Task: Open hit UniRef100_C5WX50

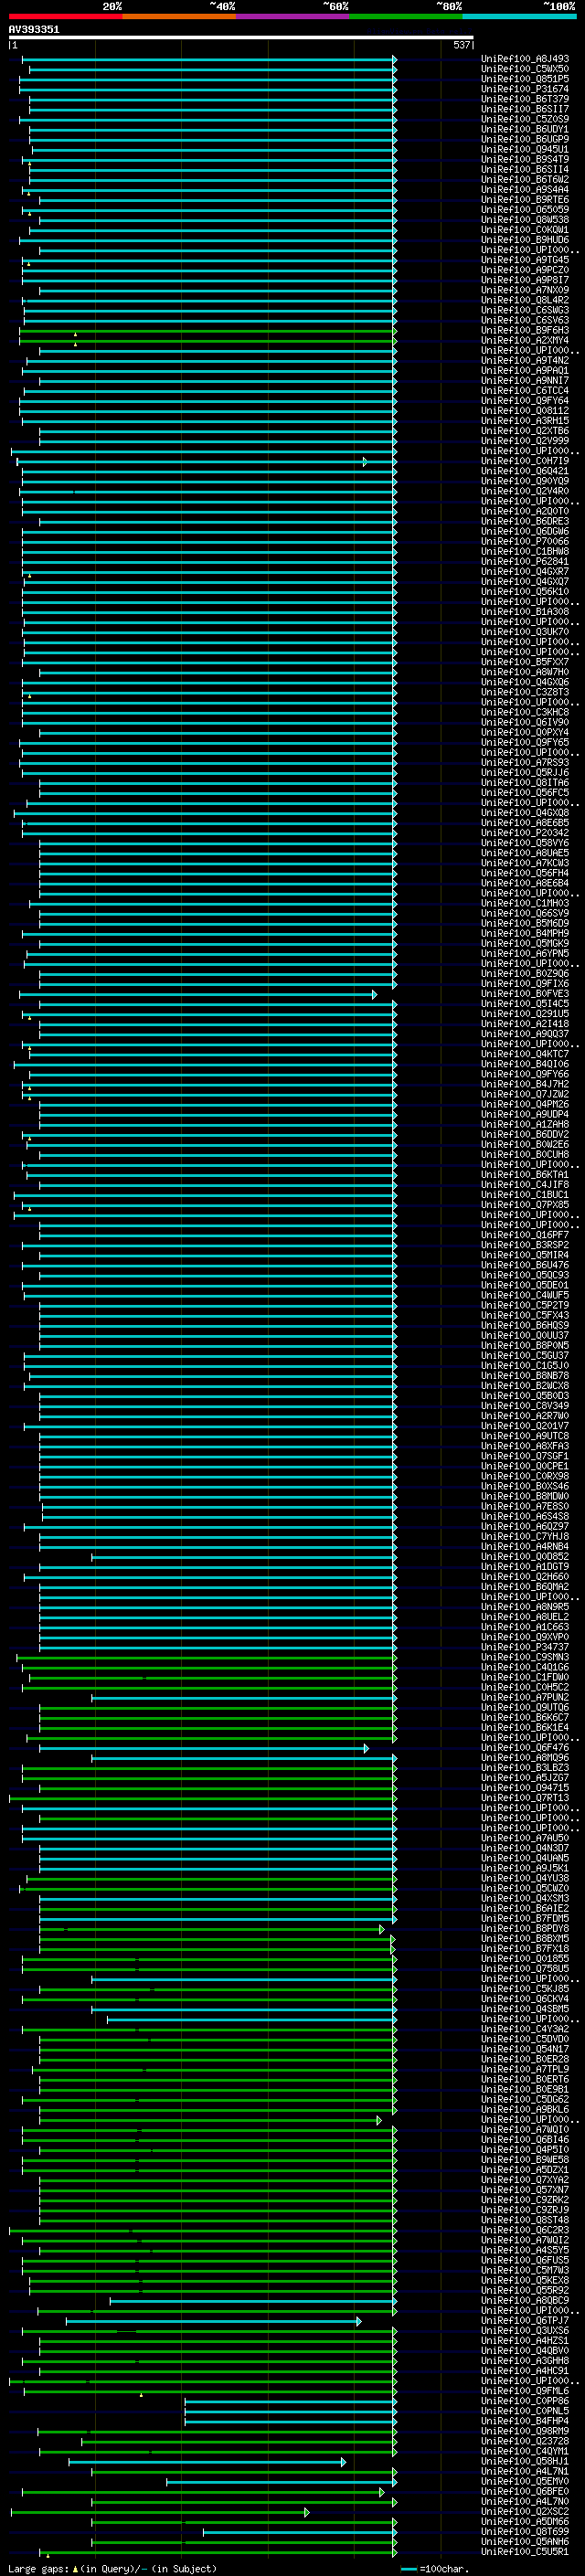Action: [525, 69]
